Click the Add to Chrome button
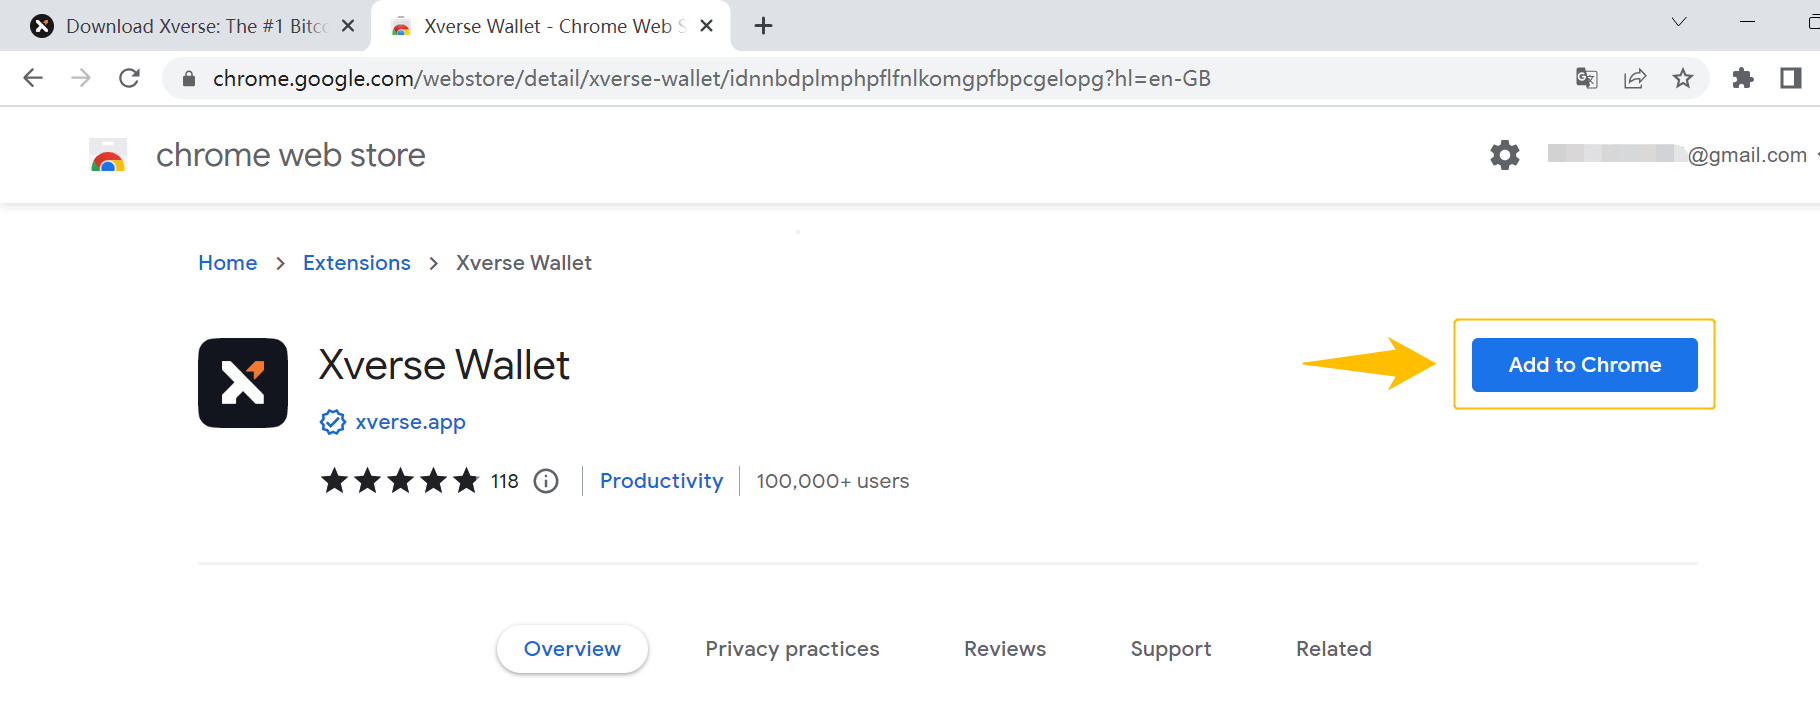1820x720 pixels. pos(1584,365)
